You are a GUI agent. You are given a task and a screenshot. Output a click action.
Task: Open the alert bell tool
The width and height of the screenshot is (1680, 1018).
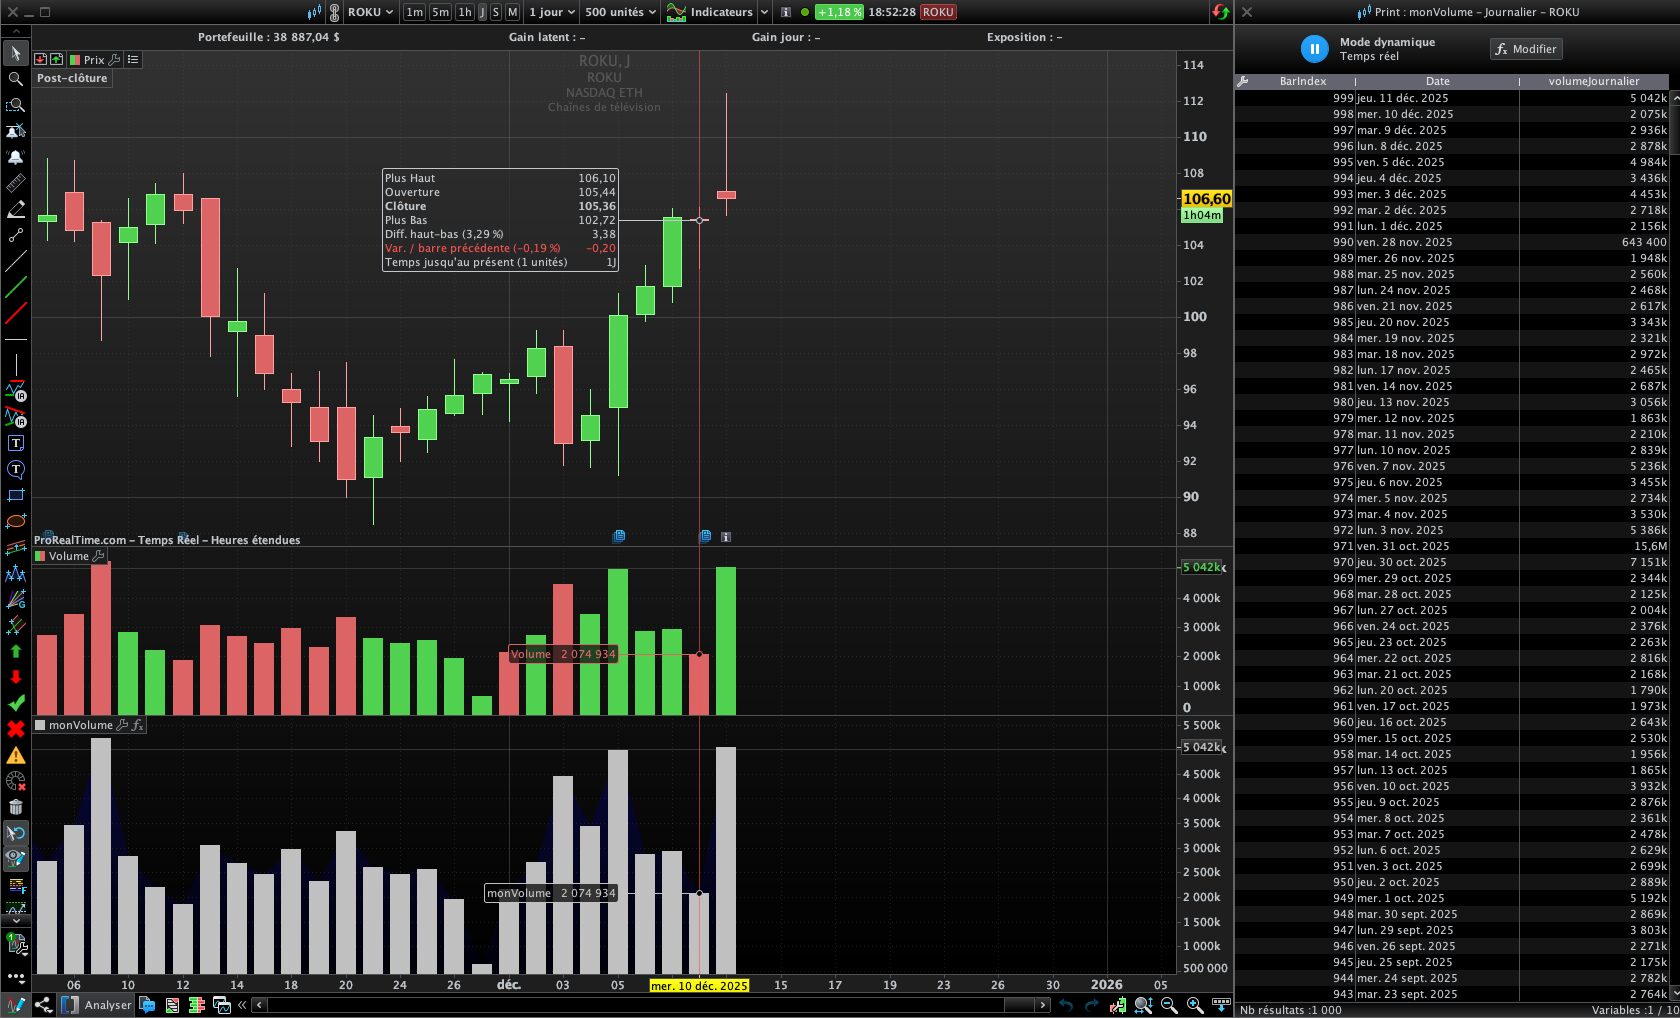[x=16, y=157]
